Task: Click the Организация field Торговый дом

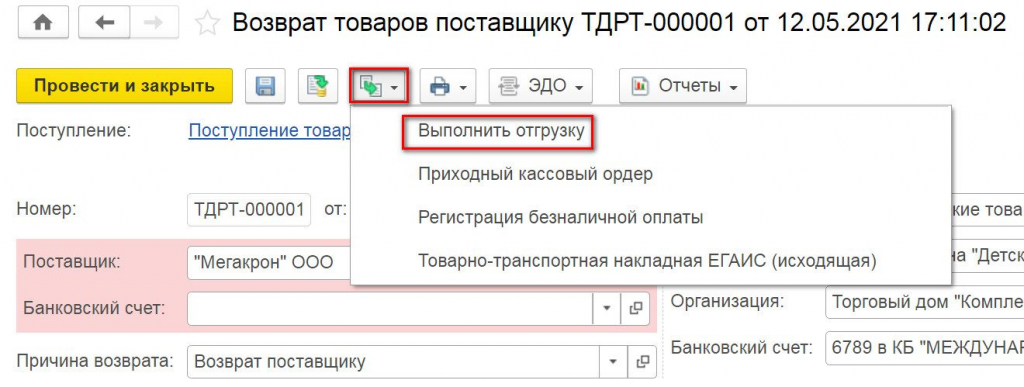Action: point(924,302)
